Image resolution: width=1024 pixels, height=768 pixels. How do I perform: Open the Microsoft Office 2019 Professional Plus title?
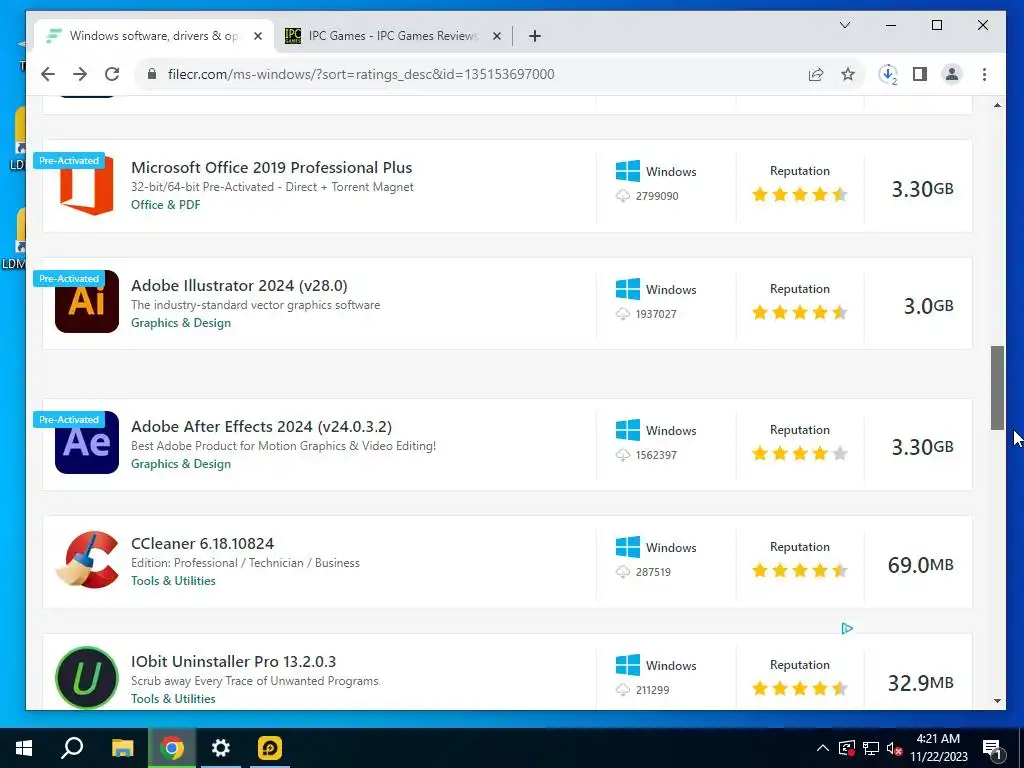271,167
